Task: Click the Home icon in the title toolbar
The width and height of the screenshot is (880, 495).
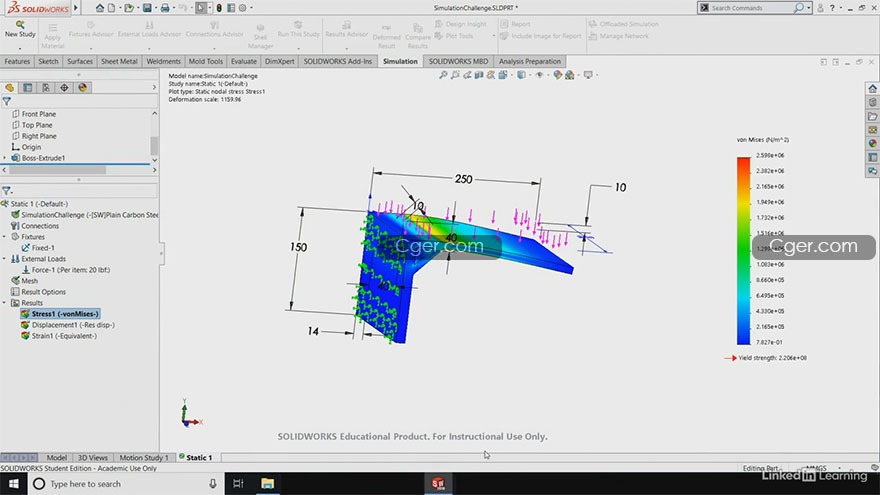Action: [99, 8]
